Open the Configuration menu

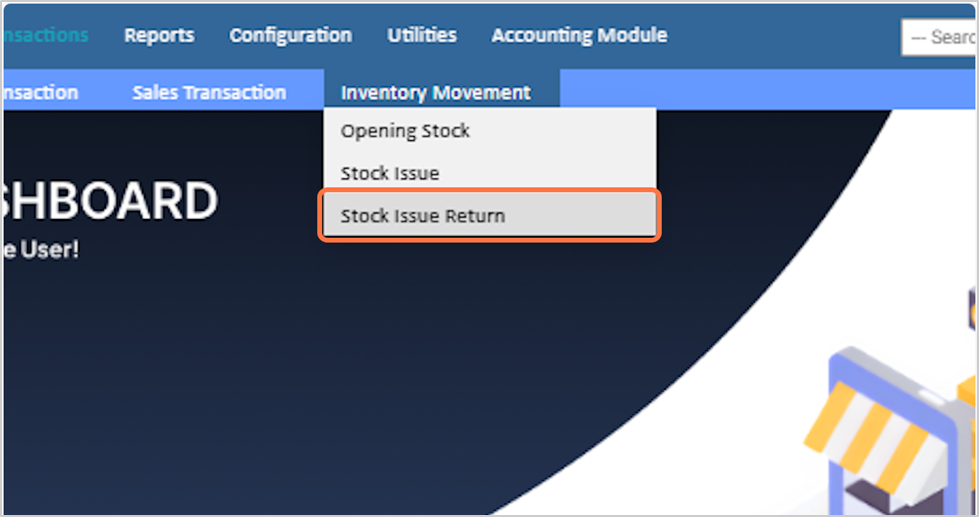pos(290,35)
